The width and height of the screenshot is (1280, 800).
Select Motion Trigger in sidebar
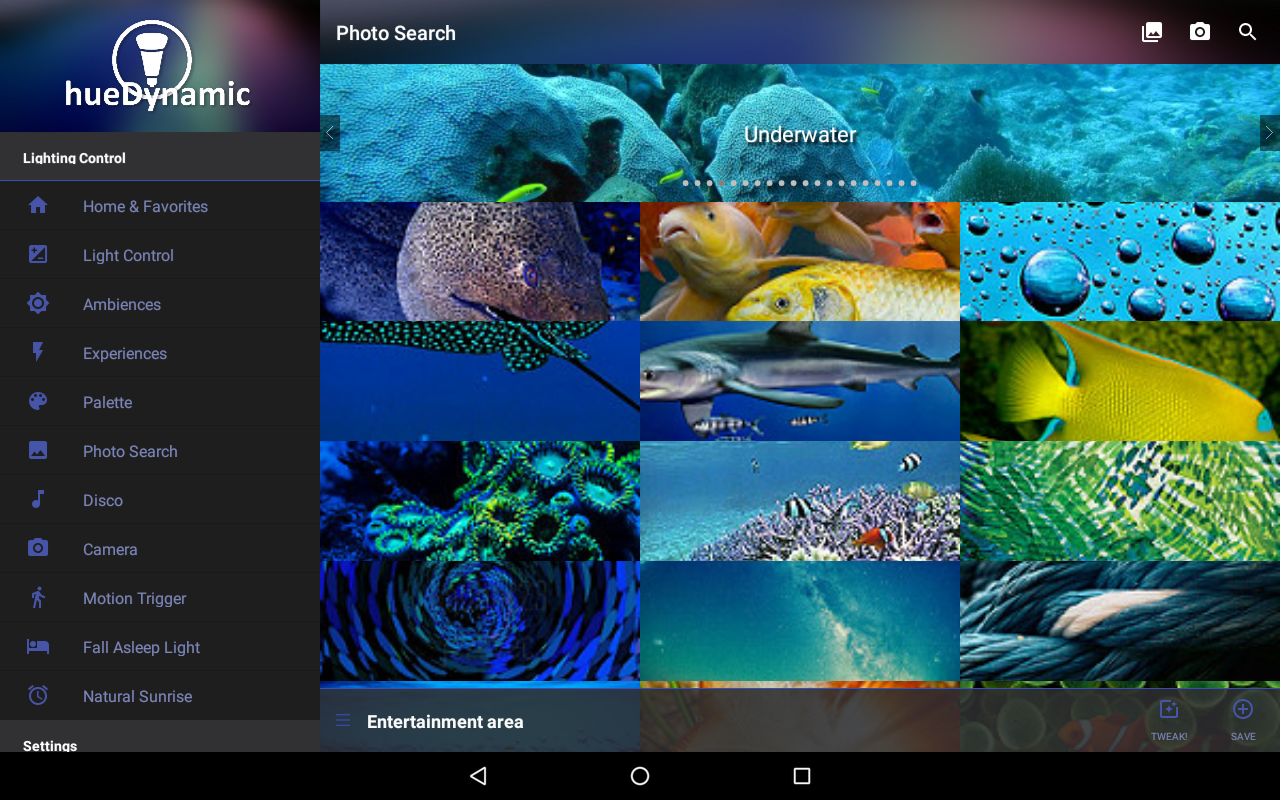(160, 598)
